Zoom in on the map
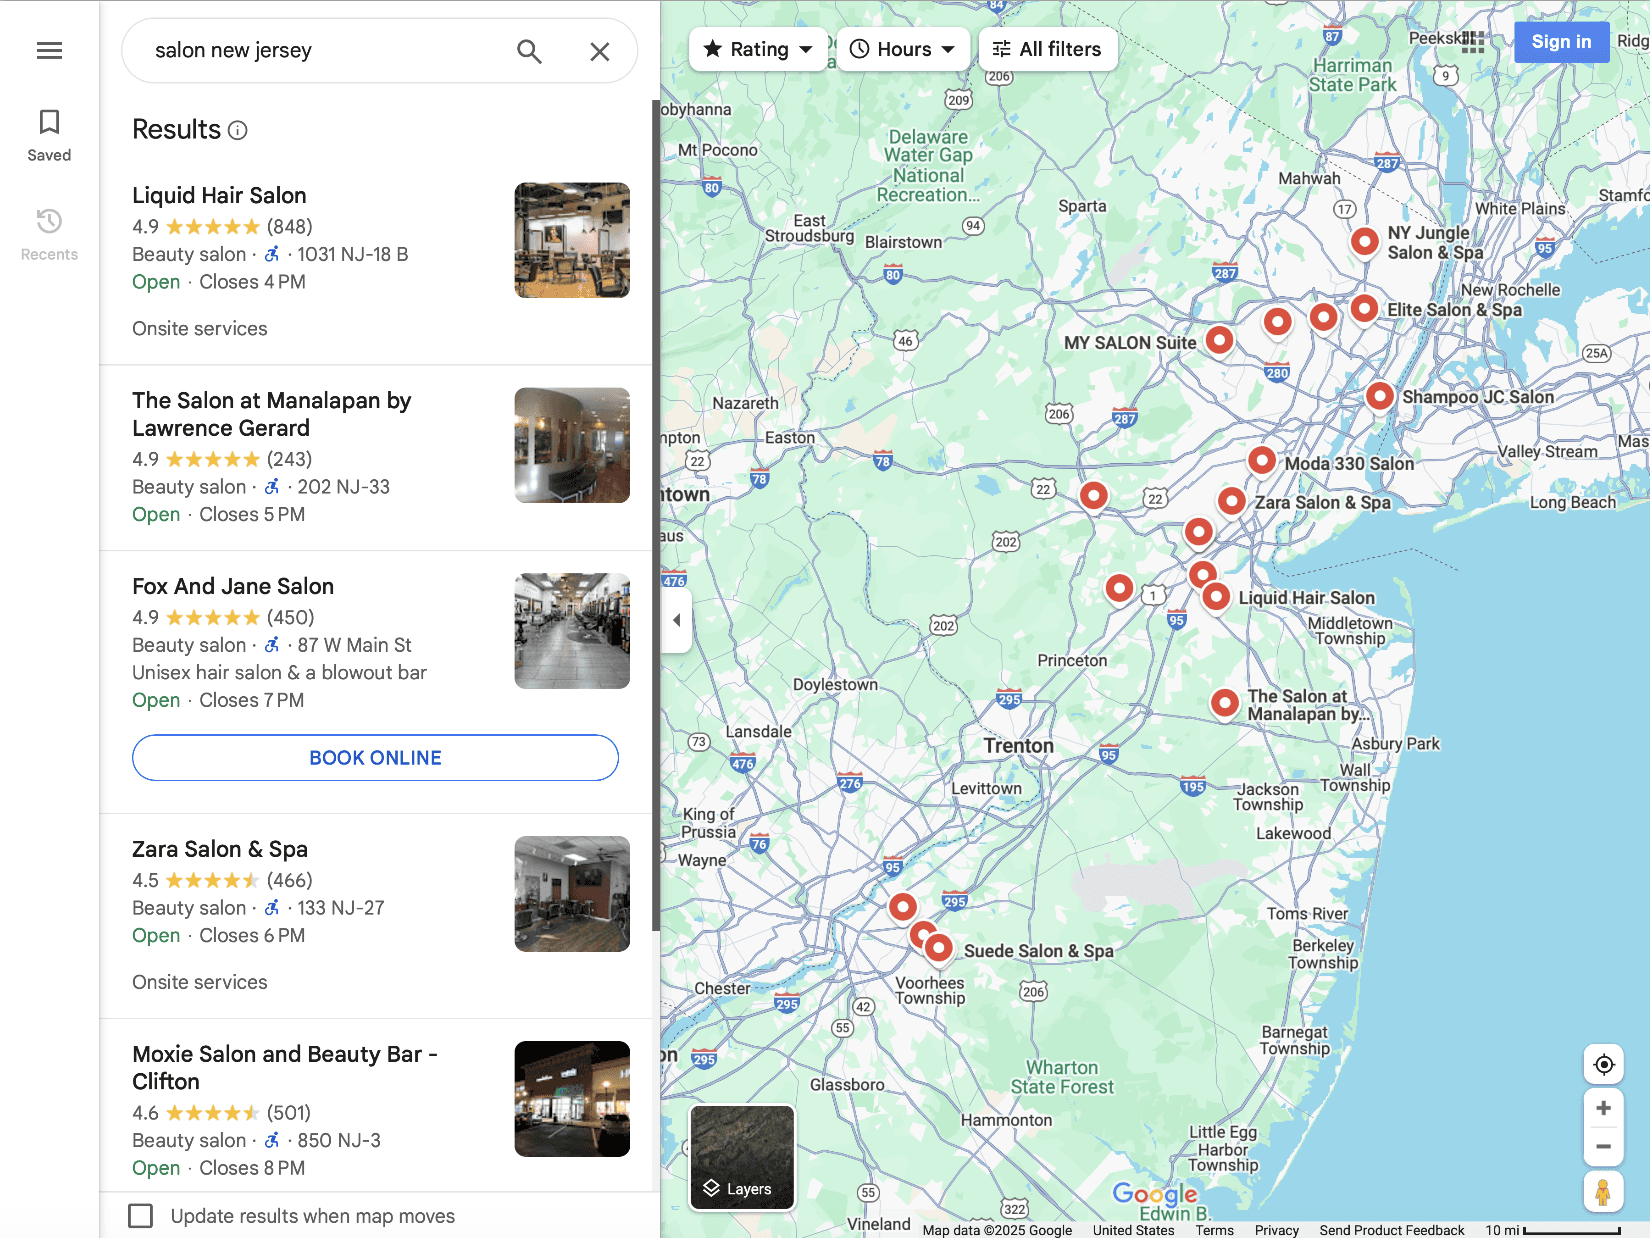 coord(1603,1107)
